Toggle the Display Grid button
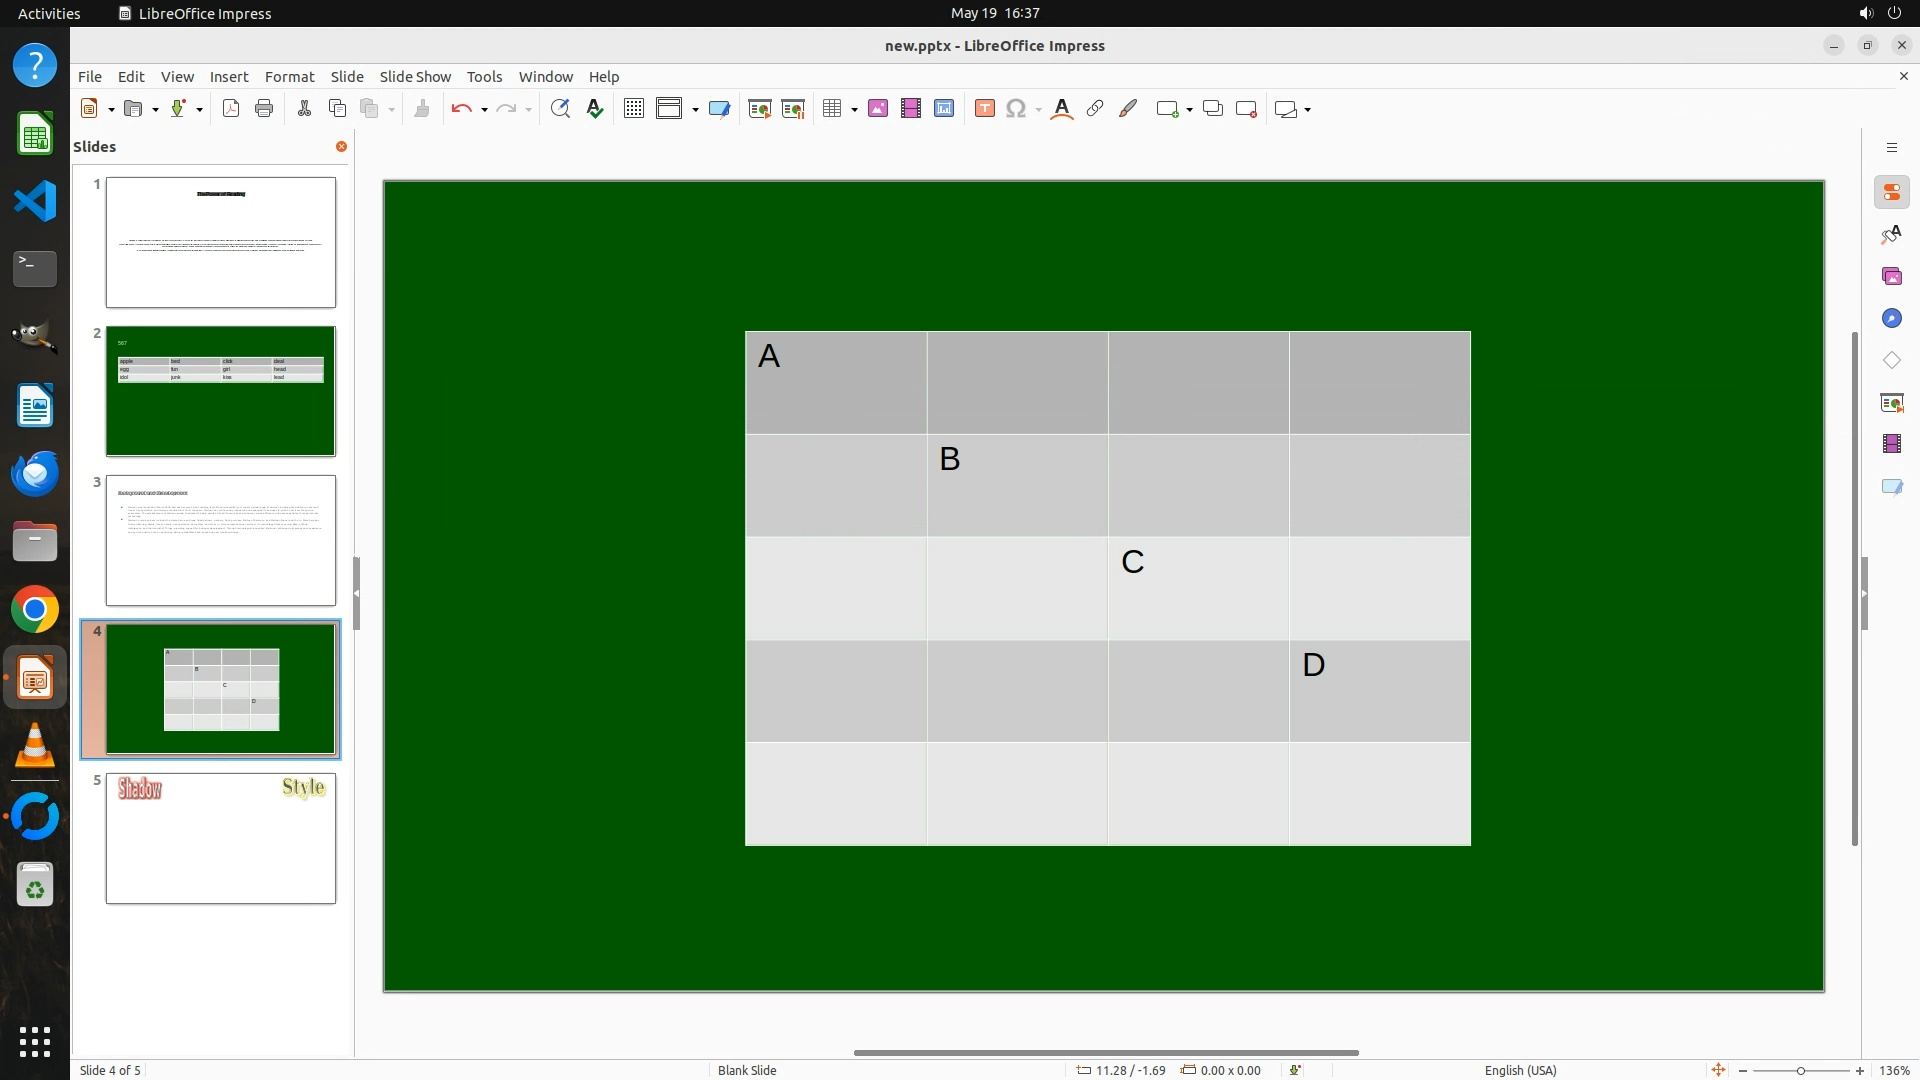This screenshot has height=1080, width=1920. click(633, 109)
